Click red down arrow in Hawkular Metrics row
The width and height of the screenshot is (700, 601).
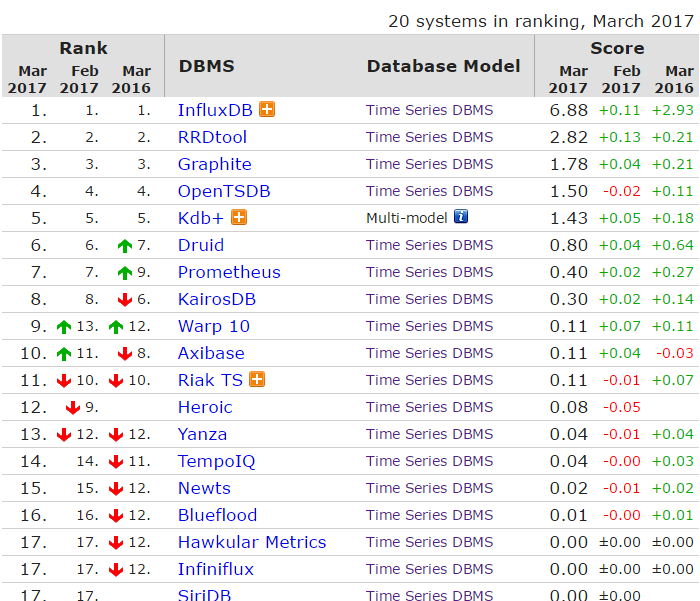tap(116, 543)
